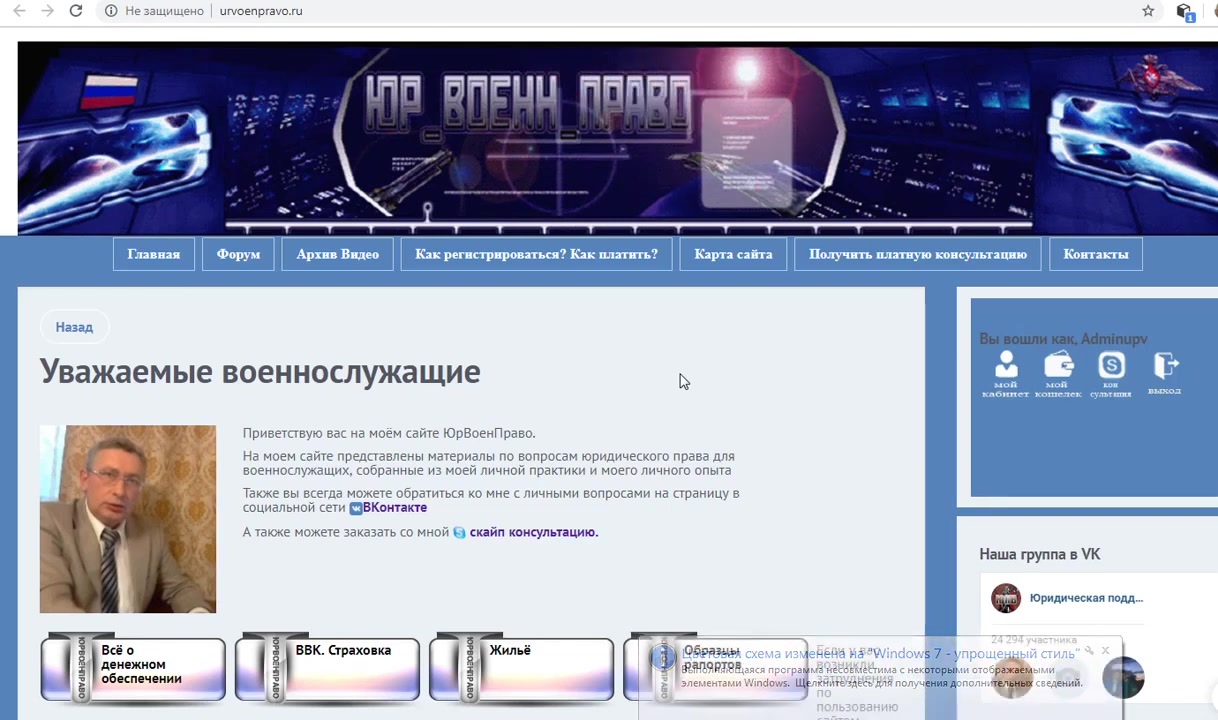Click 'ЮрВоенПраво' site header banner

click(617, 138)
